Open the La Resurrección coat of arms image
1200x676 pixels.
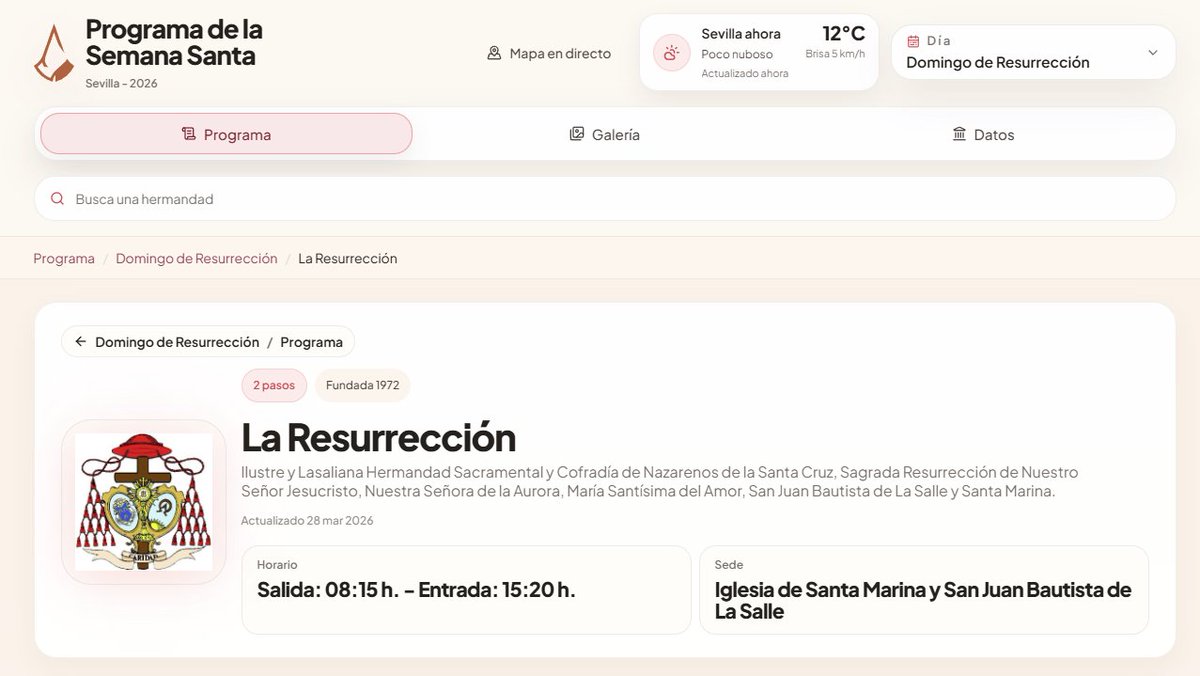[144, 502]
